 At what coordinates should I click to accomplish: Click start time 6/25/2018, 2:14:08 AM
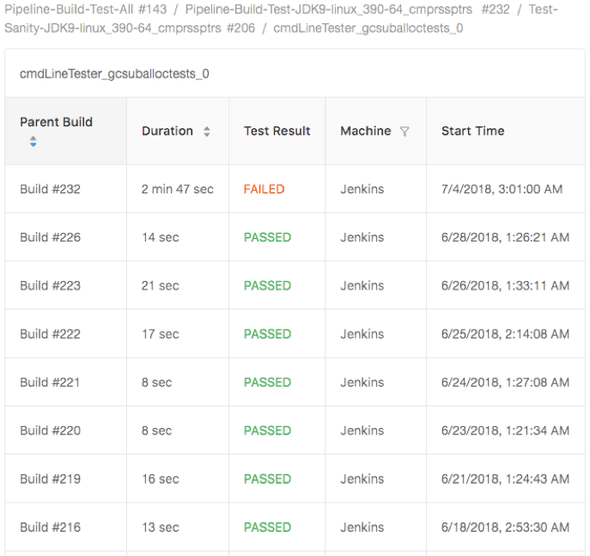505,334
